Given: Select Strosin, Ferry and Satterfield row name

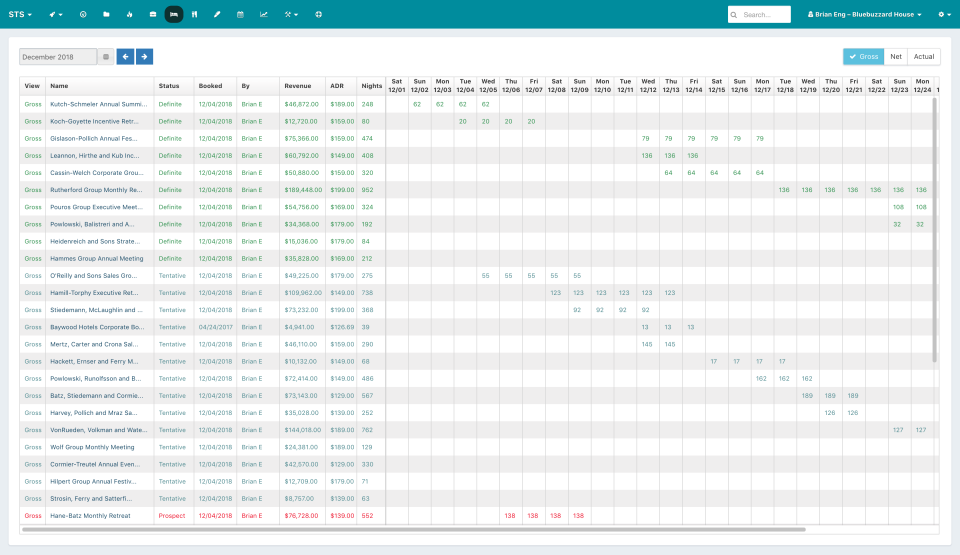Looking at the screenshot, I should [91, 499].
